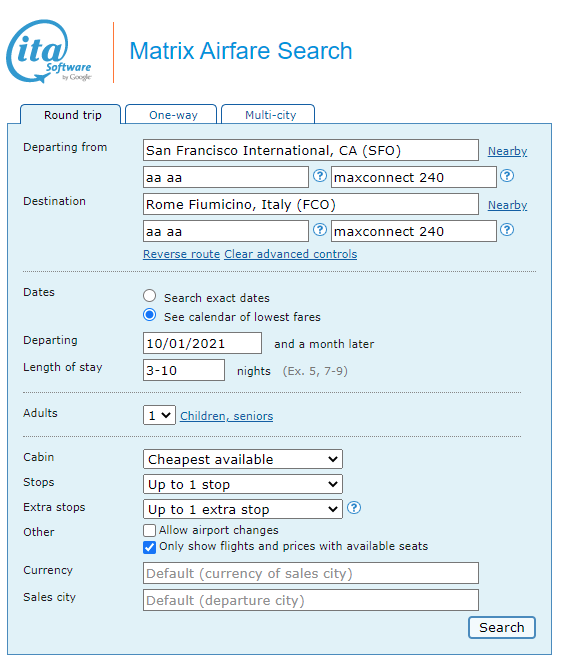Screen dimensions: 570x661
Task: Enable Allow airport changes checkbox
Action: point(149,530)
